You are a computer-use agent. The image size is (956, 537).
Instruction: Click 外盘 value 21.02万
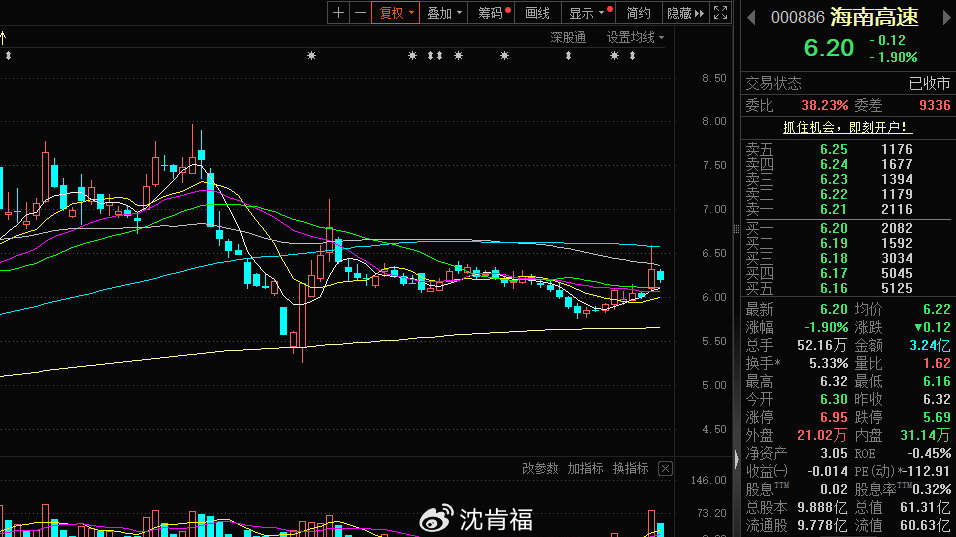click(822, 436)
